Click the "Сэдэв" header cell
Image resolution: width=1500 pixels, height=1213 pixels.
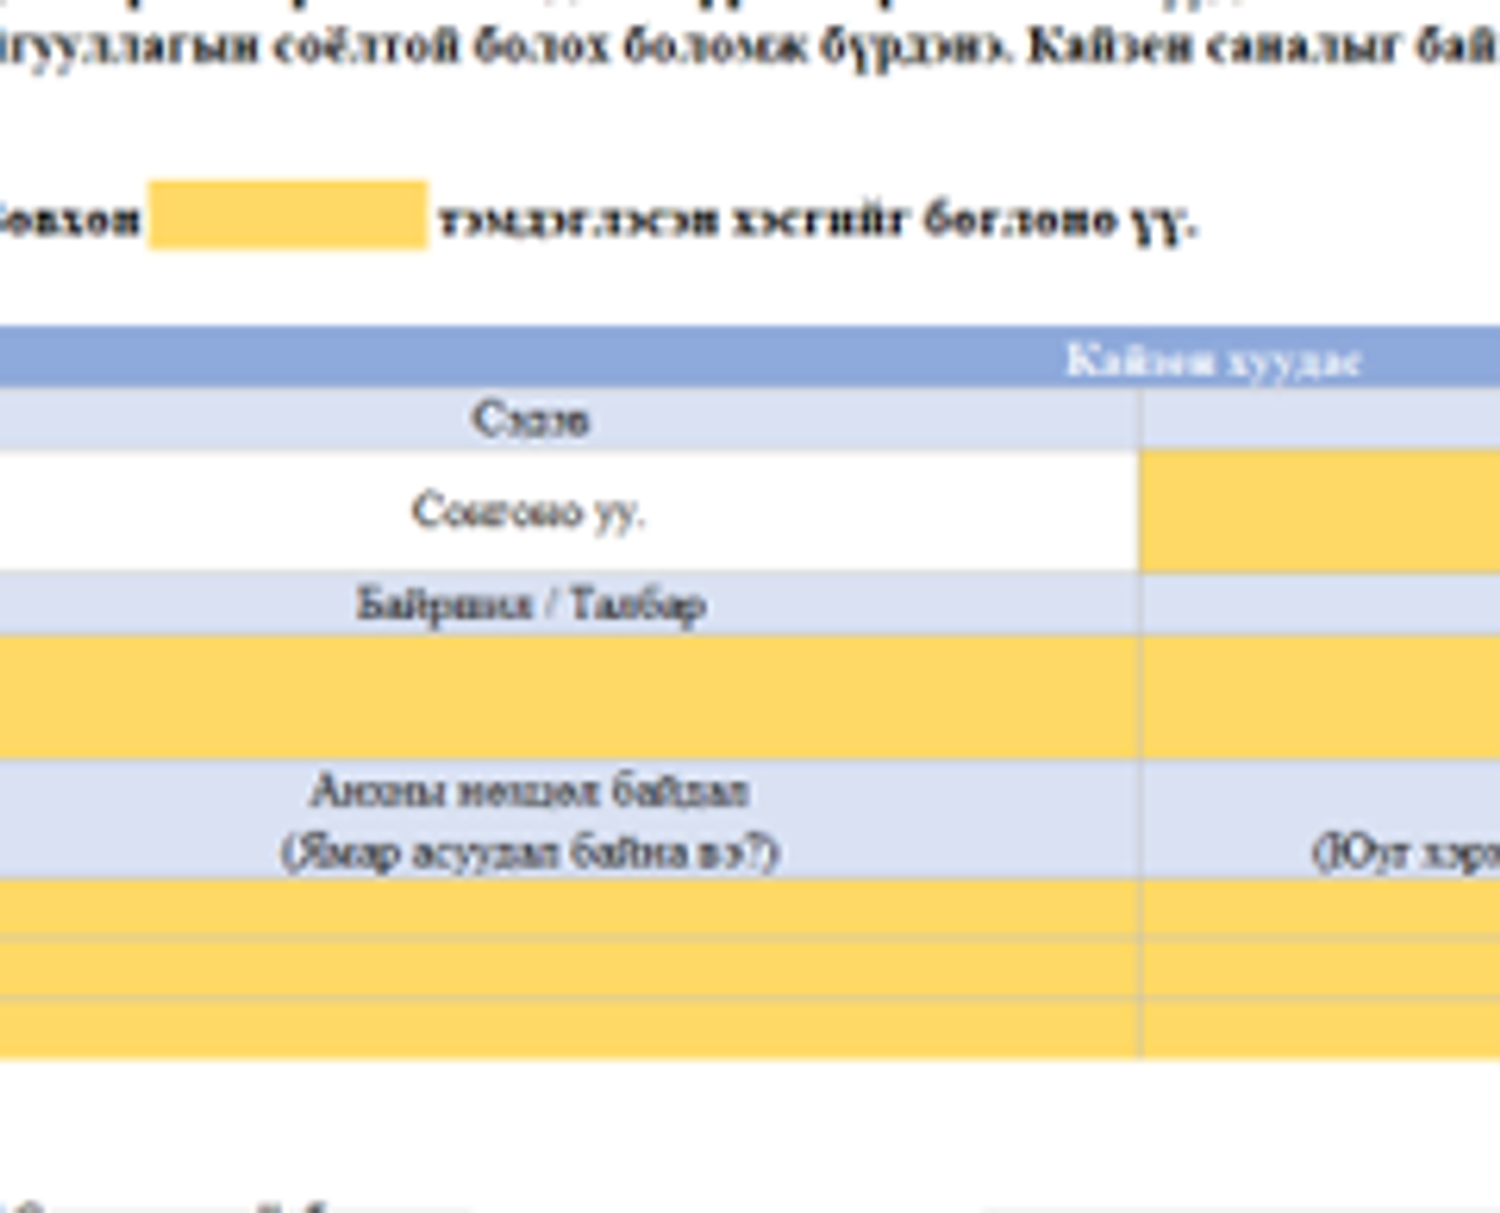point(530,419)
